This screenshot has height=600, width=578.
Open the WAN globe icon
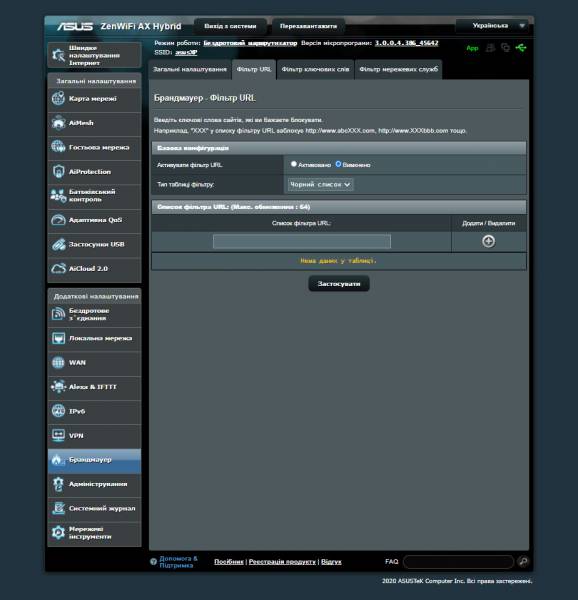(58, 362)
